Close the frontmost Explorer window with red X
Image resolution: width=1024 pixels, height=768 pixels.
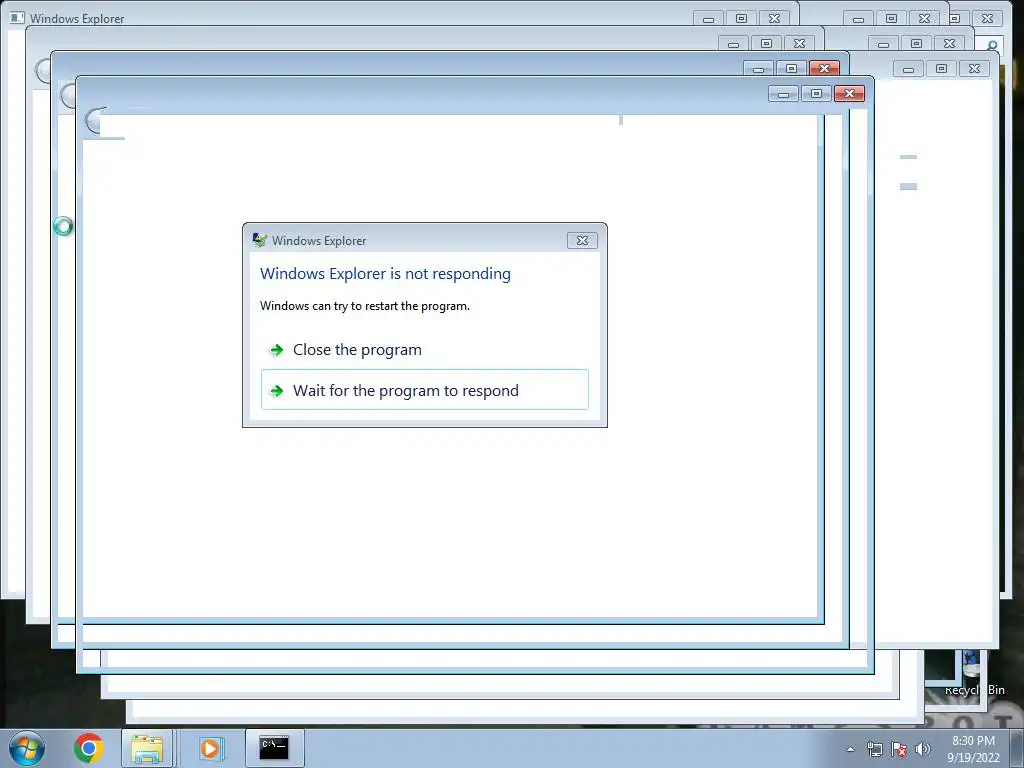tap(849, 93)
